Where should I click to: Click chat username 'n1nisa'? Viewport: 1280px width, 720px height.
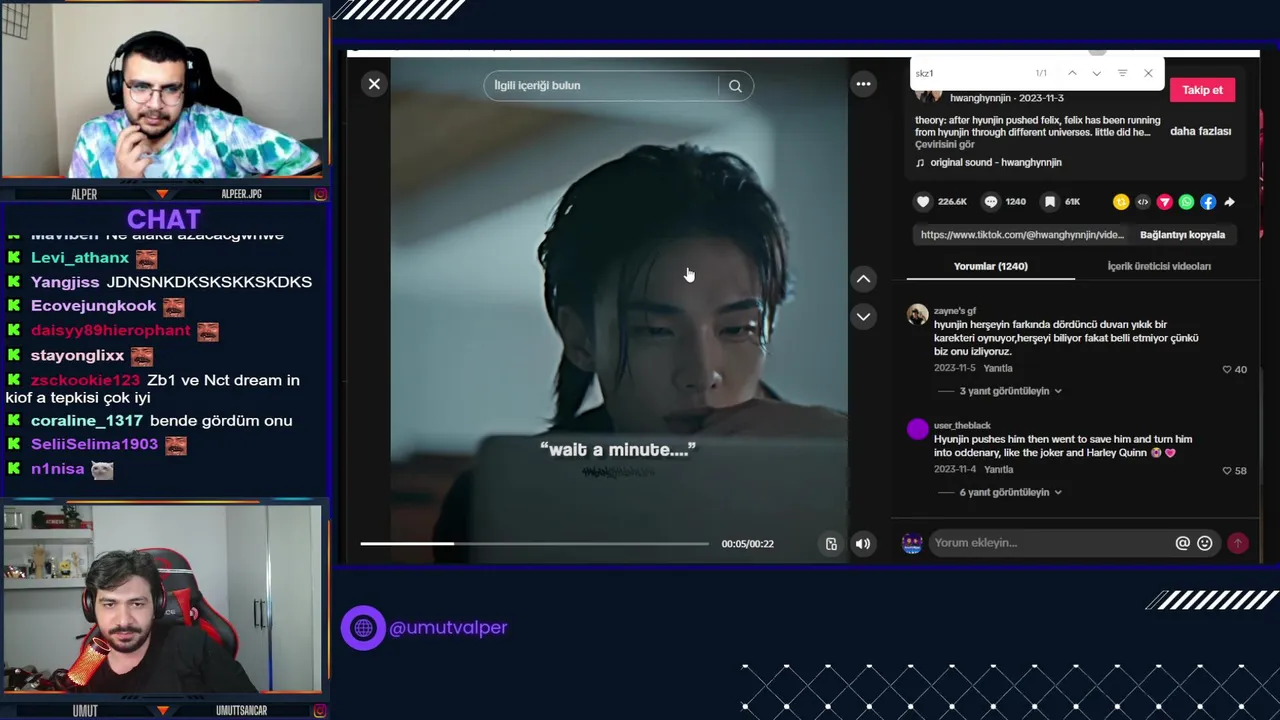point(57,469)
